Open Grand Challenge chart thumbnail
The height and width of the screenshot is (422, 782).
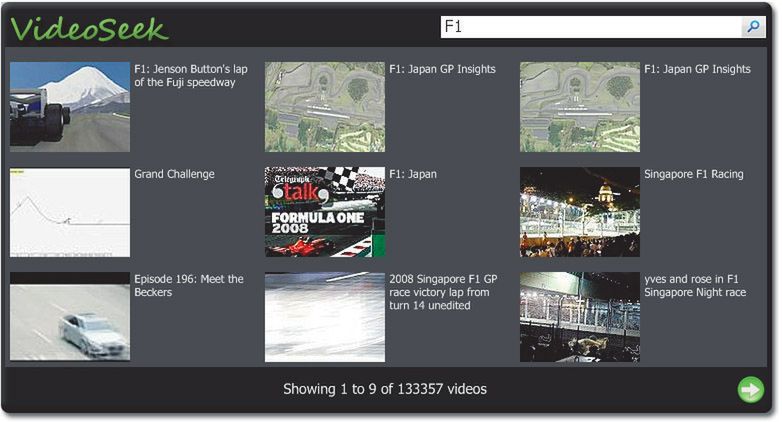[x=70, y=212]
